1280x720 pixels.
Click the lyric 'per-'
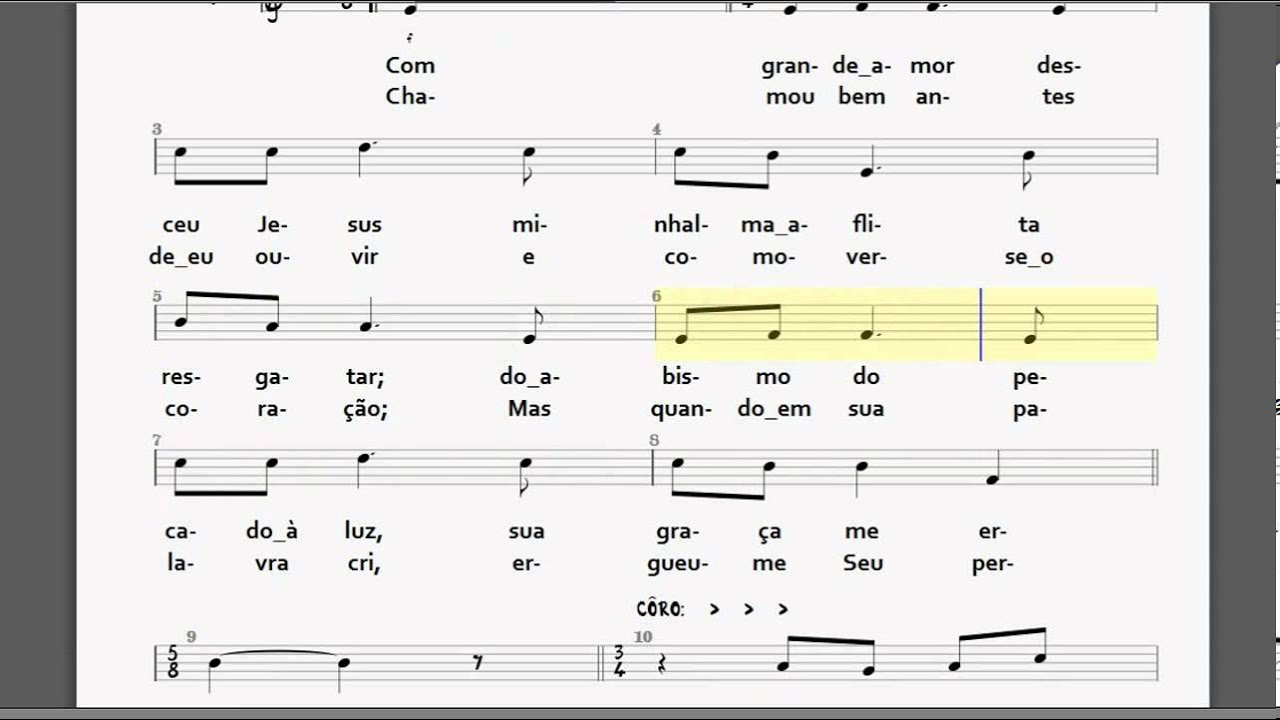[993, 564]
